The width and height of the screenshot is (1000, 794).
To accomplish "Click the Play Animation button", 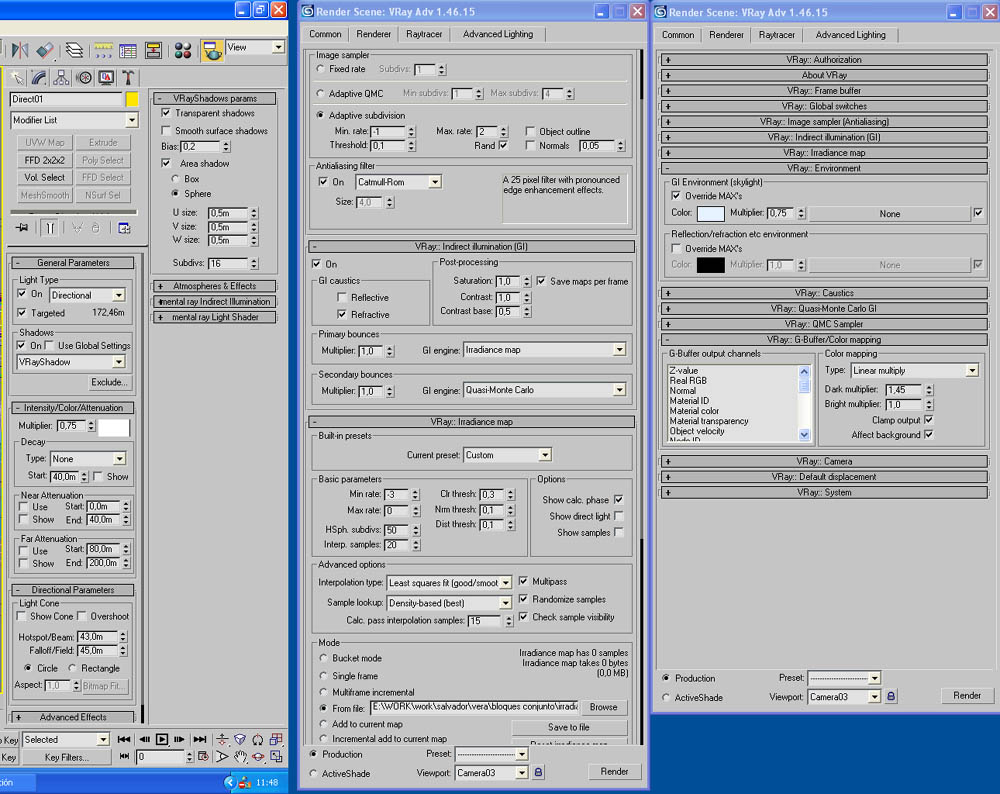I will (x=162, y=739).
